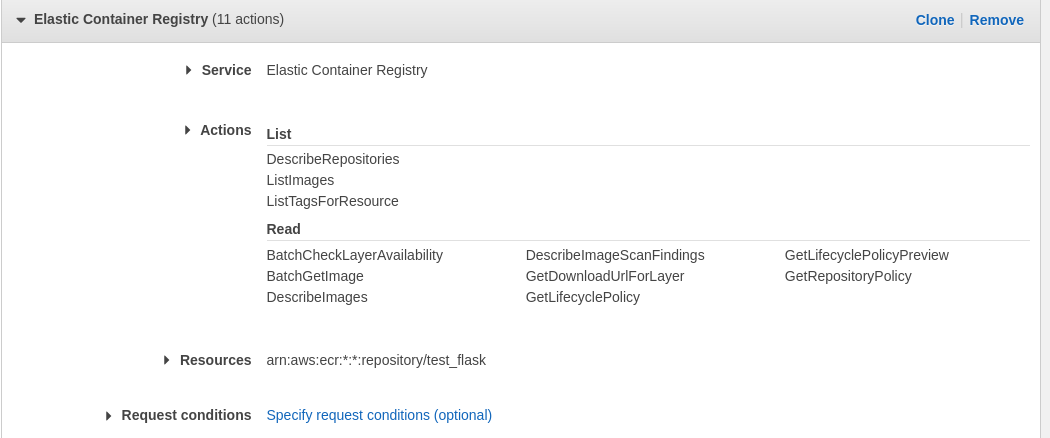
Task: Click the Request conditions label
Action: [x=186, y=415]
